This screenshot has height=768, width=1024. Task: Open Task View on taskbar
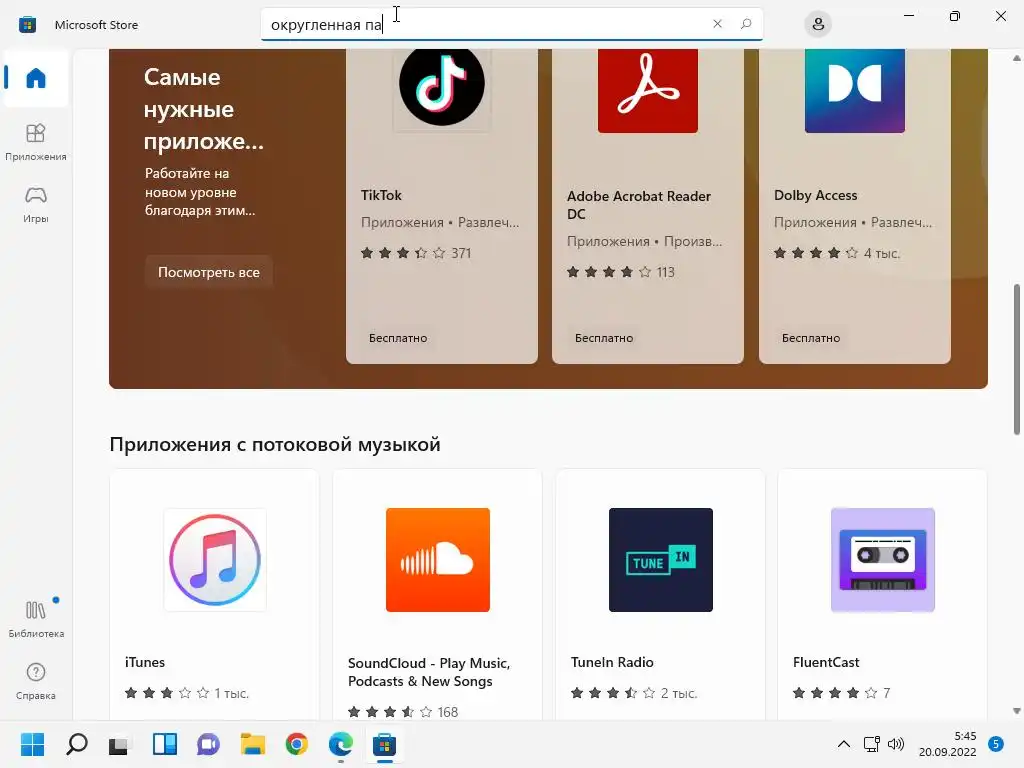click(x=119, y=745)
